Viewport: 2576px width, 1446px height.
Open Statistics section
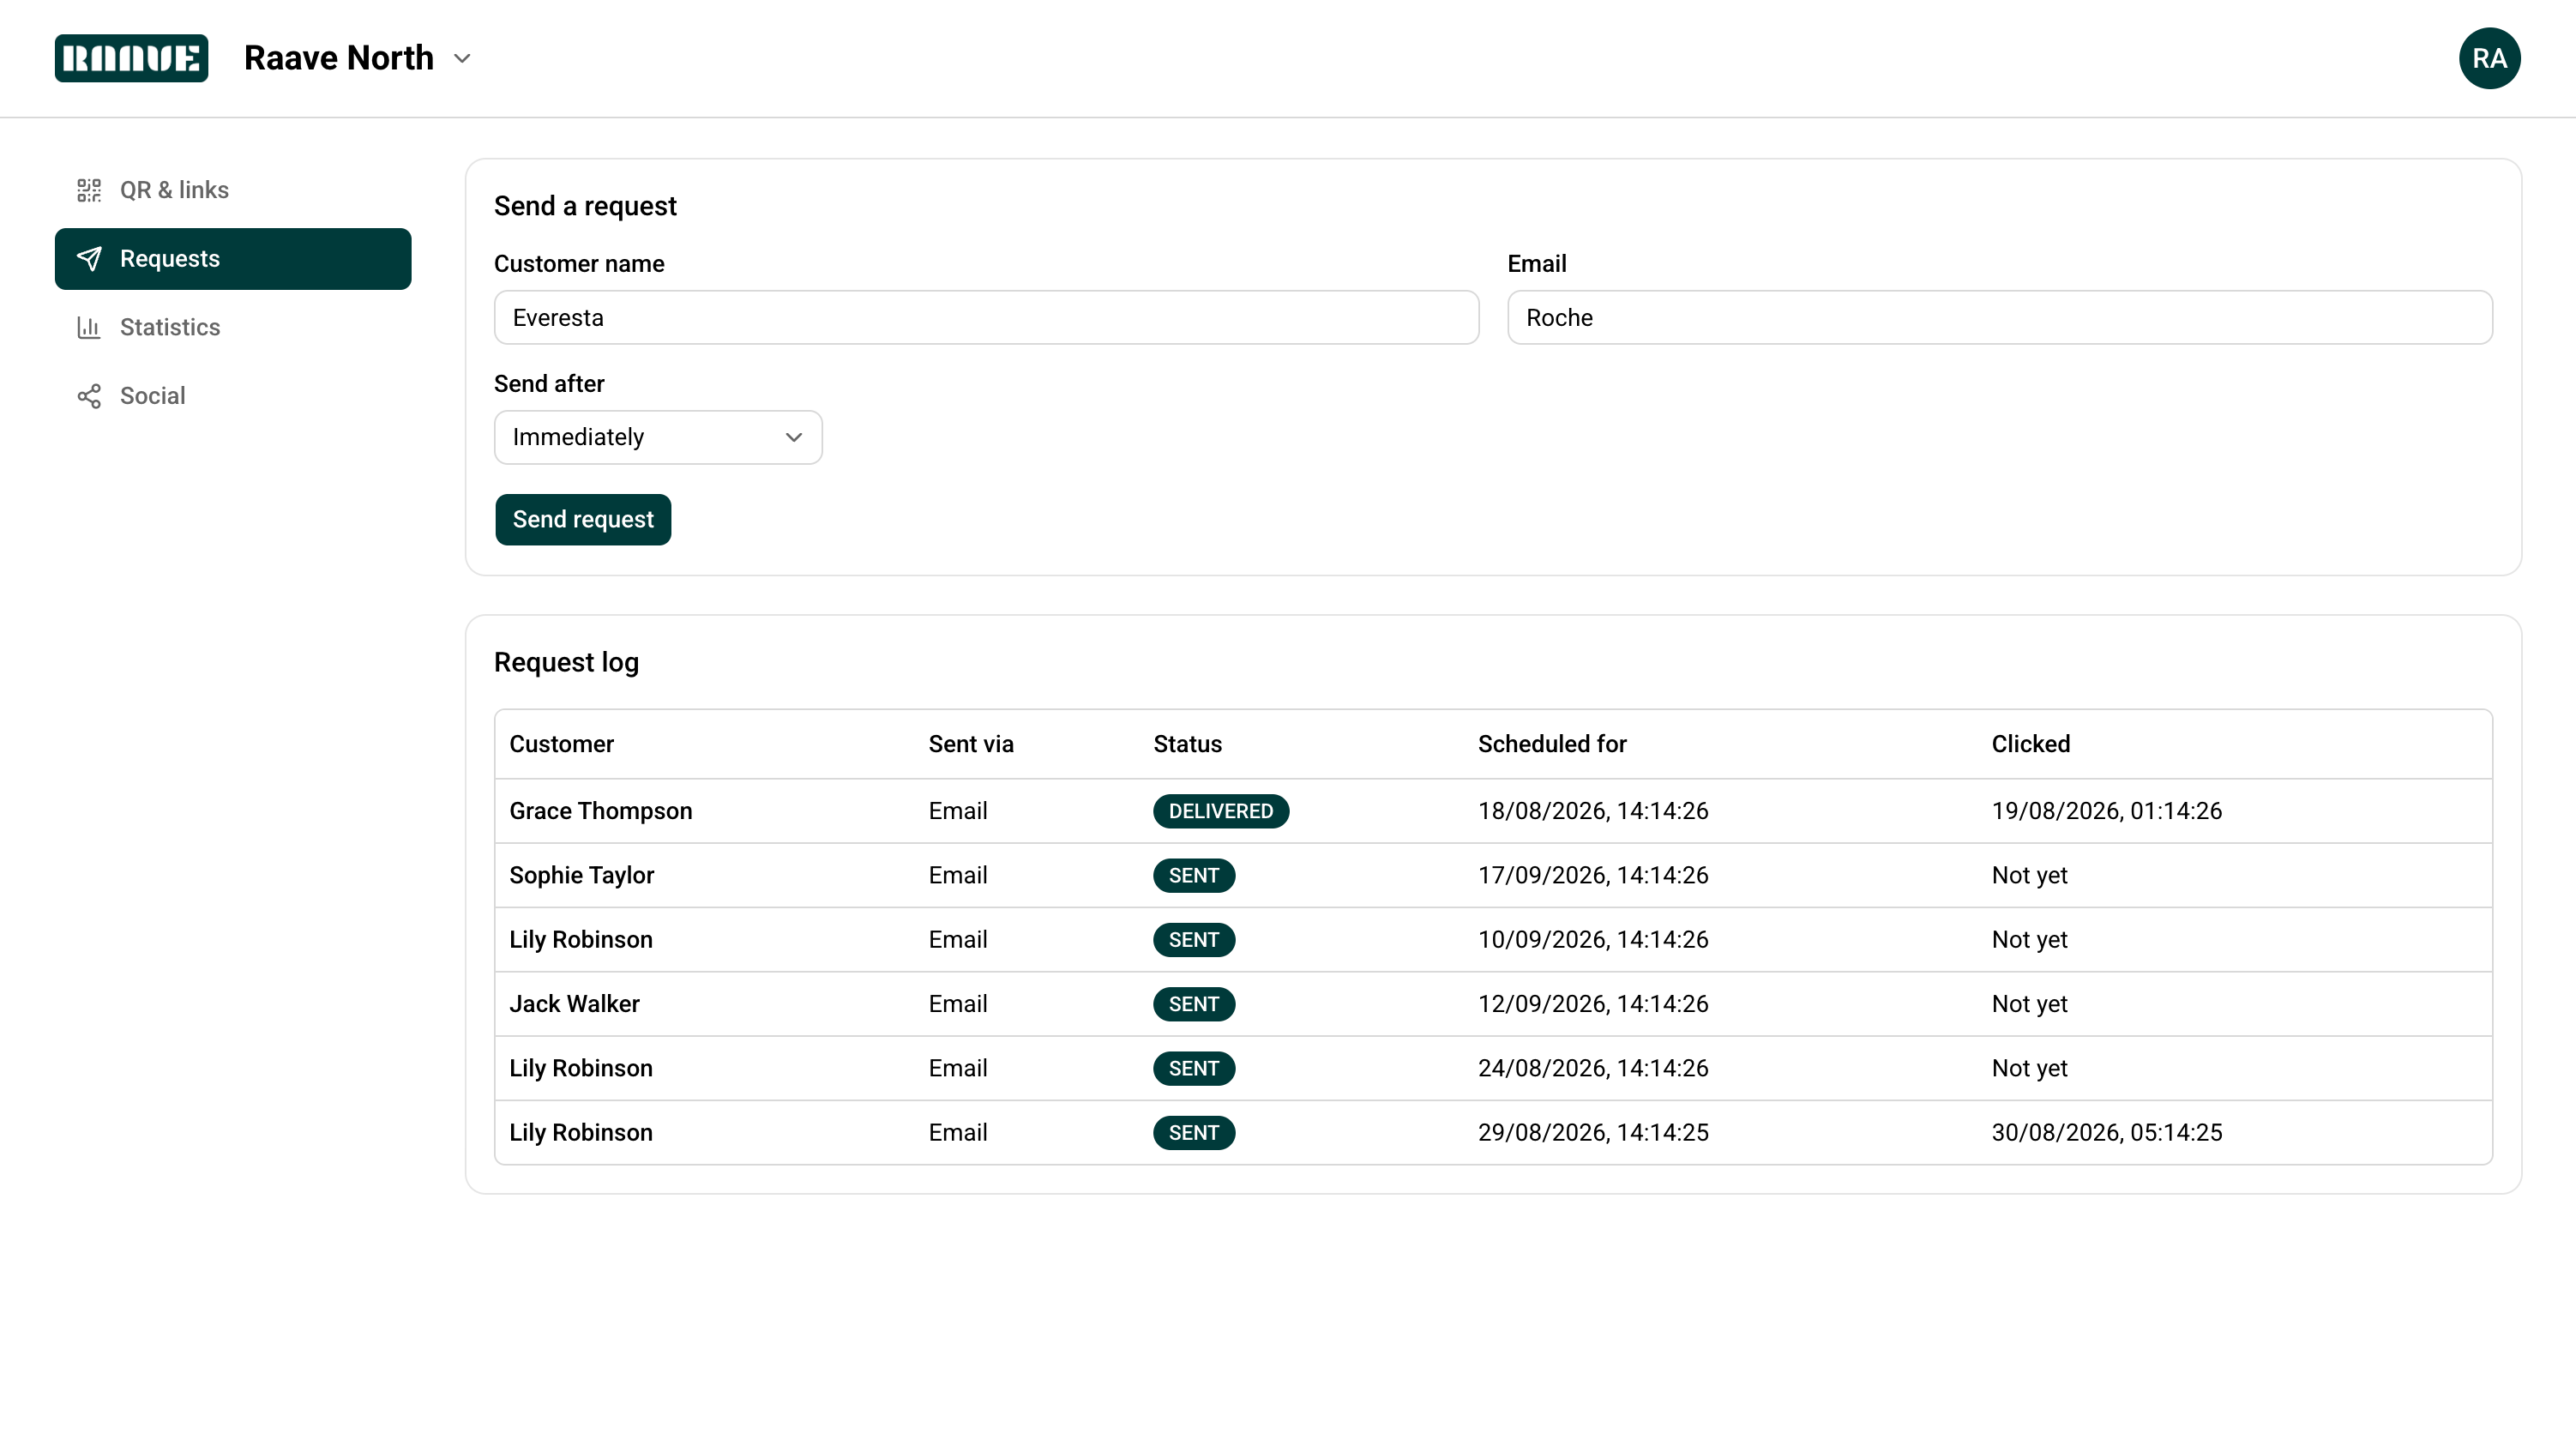[233, 327]
